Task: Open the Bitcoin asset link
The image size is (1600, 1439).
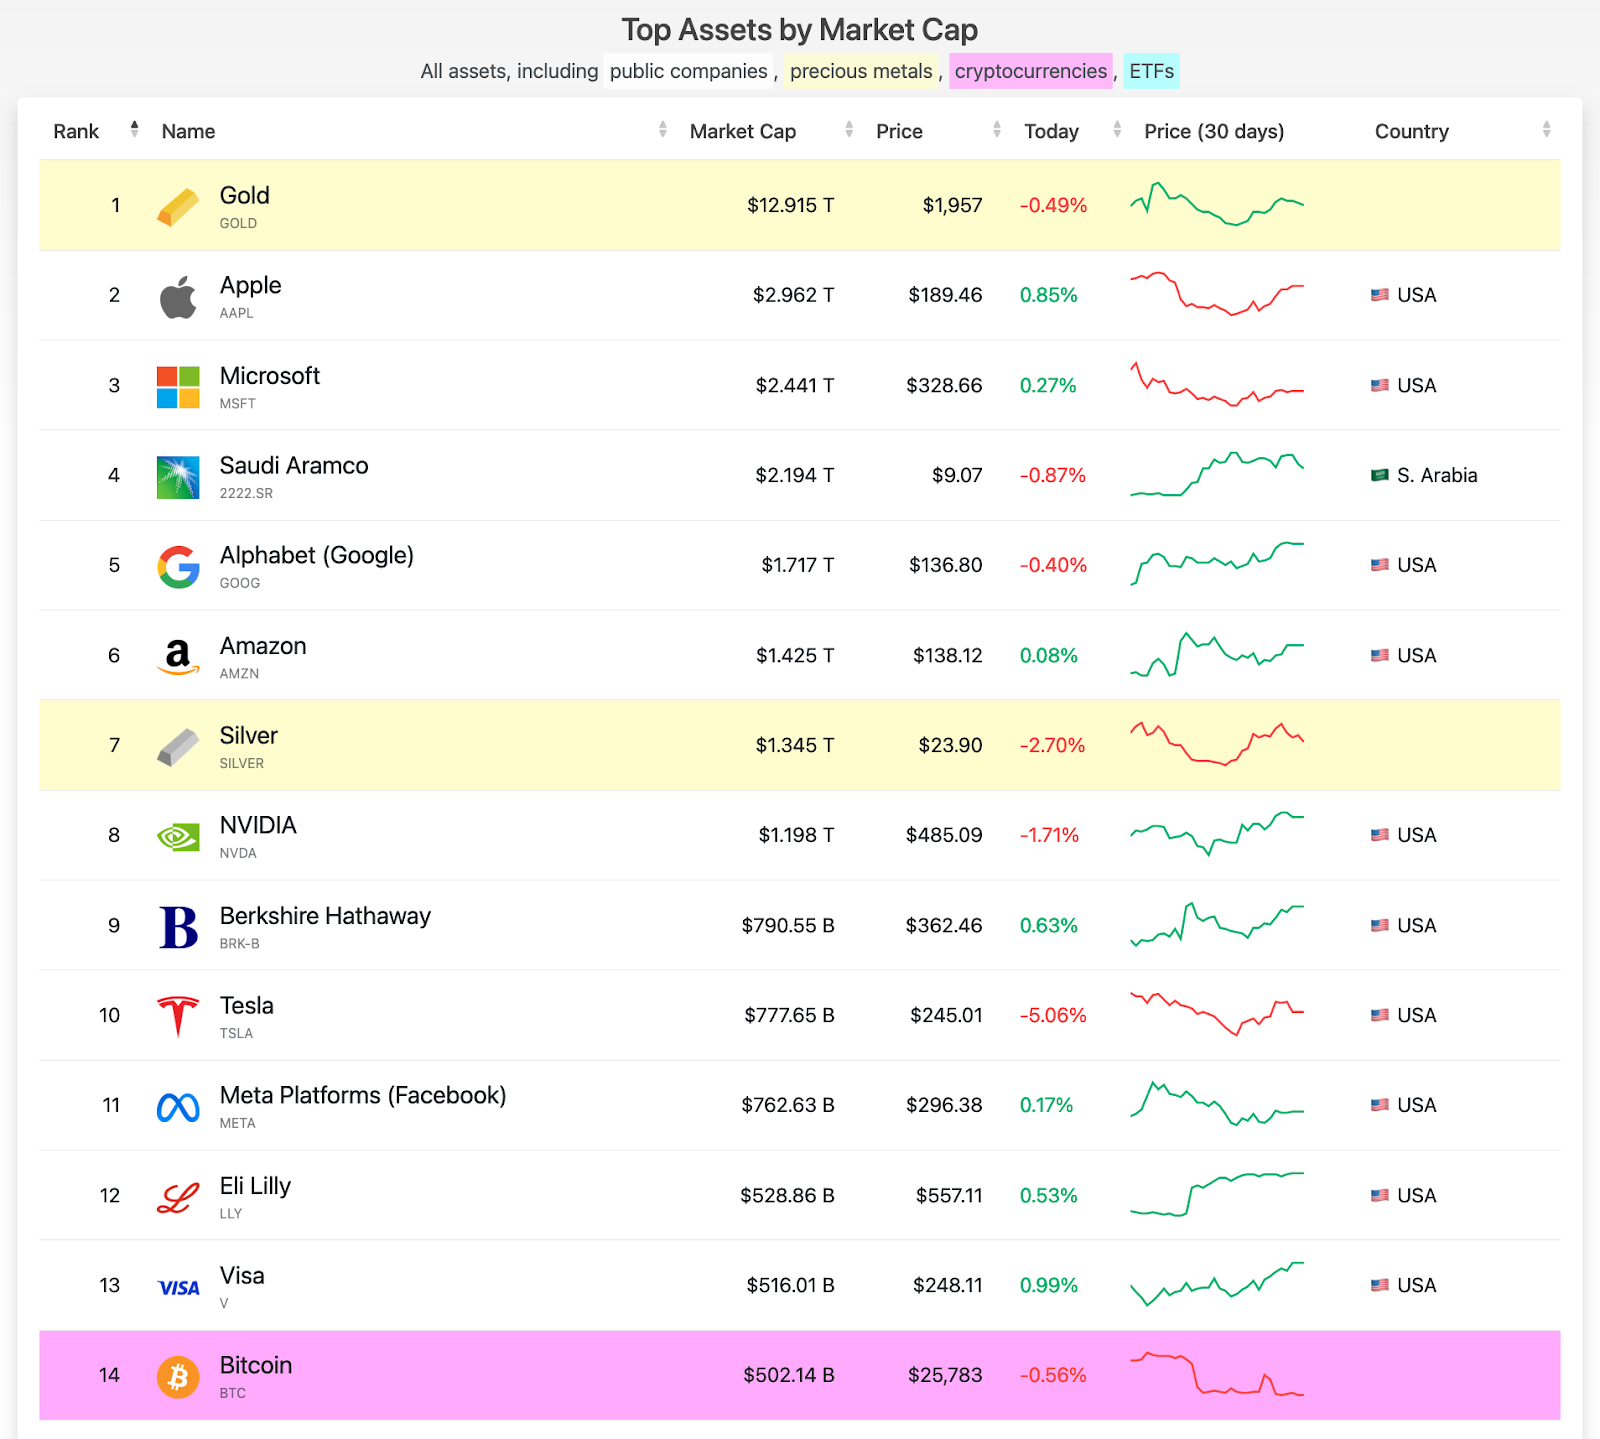Action: tap(256, 1365)
